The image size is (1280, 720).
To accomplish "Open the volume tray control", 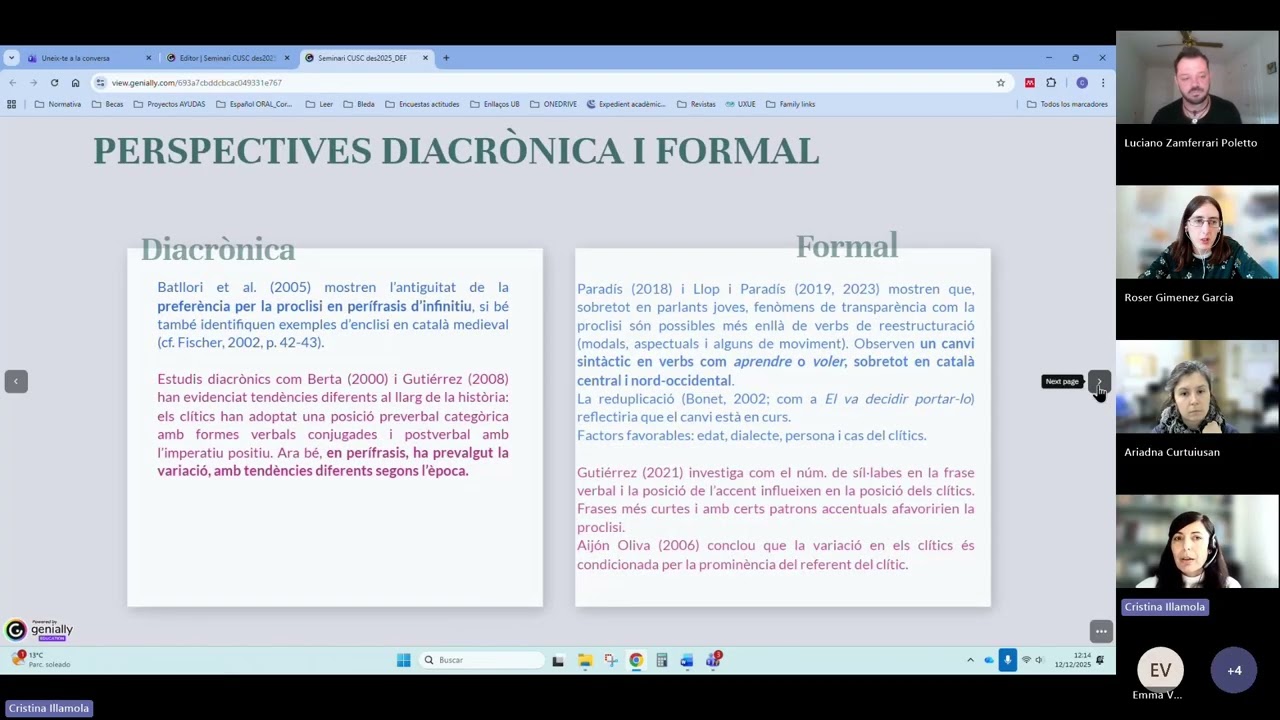I will pyautogui.click(x=1039, y=660).
